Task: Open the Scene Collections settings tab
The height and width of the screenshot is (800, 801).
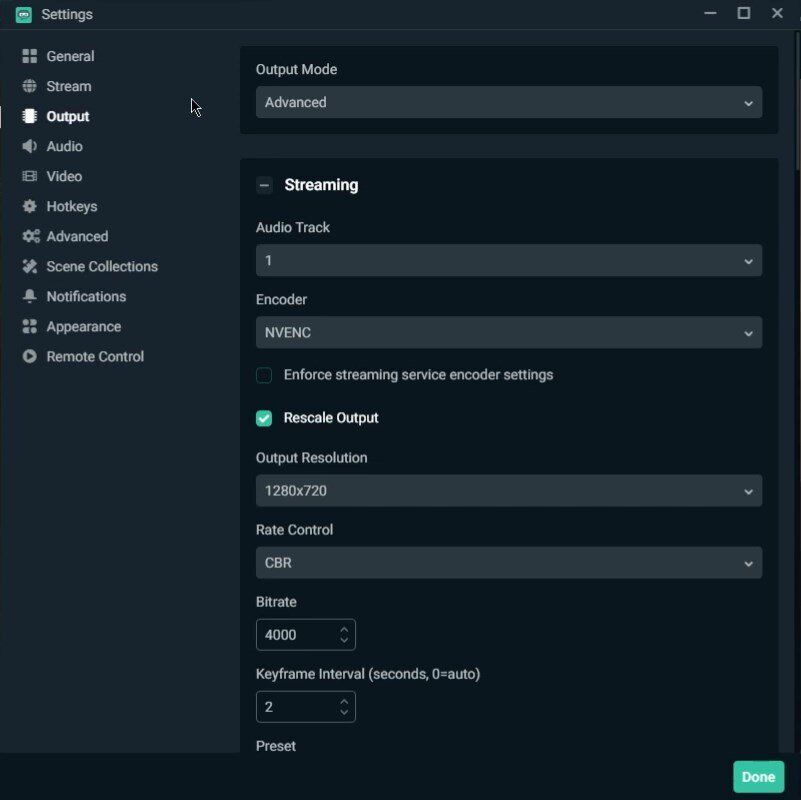Action: (101, 267)
